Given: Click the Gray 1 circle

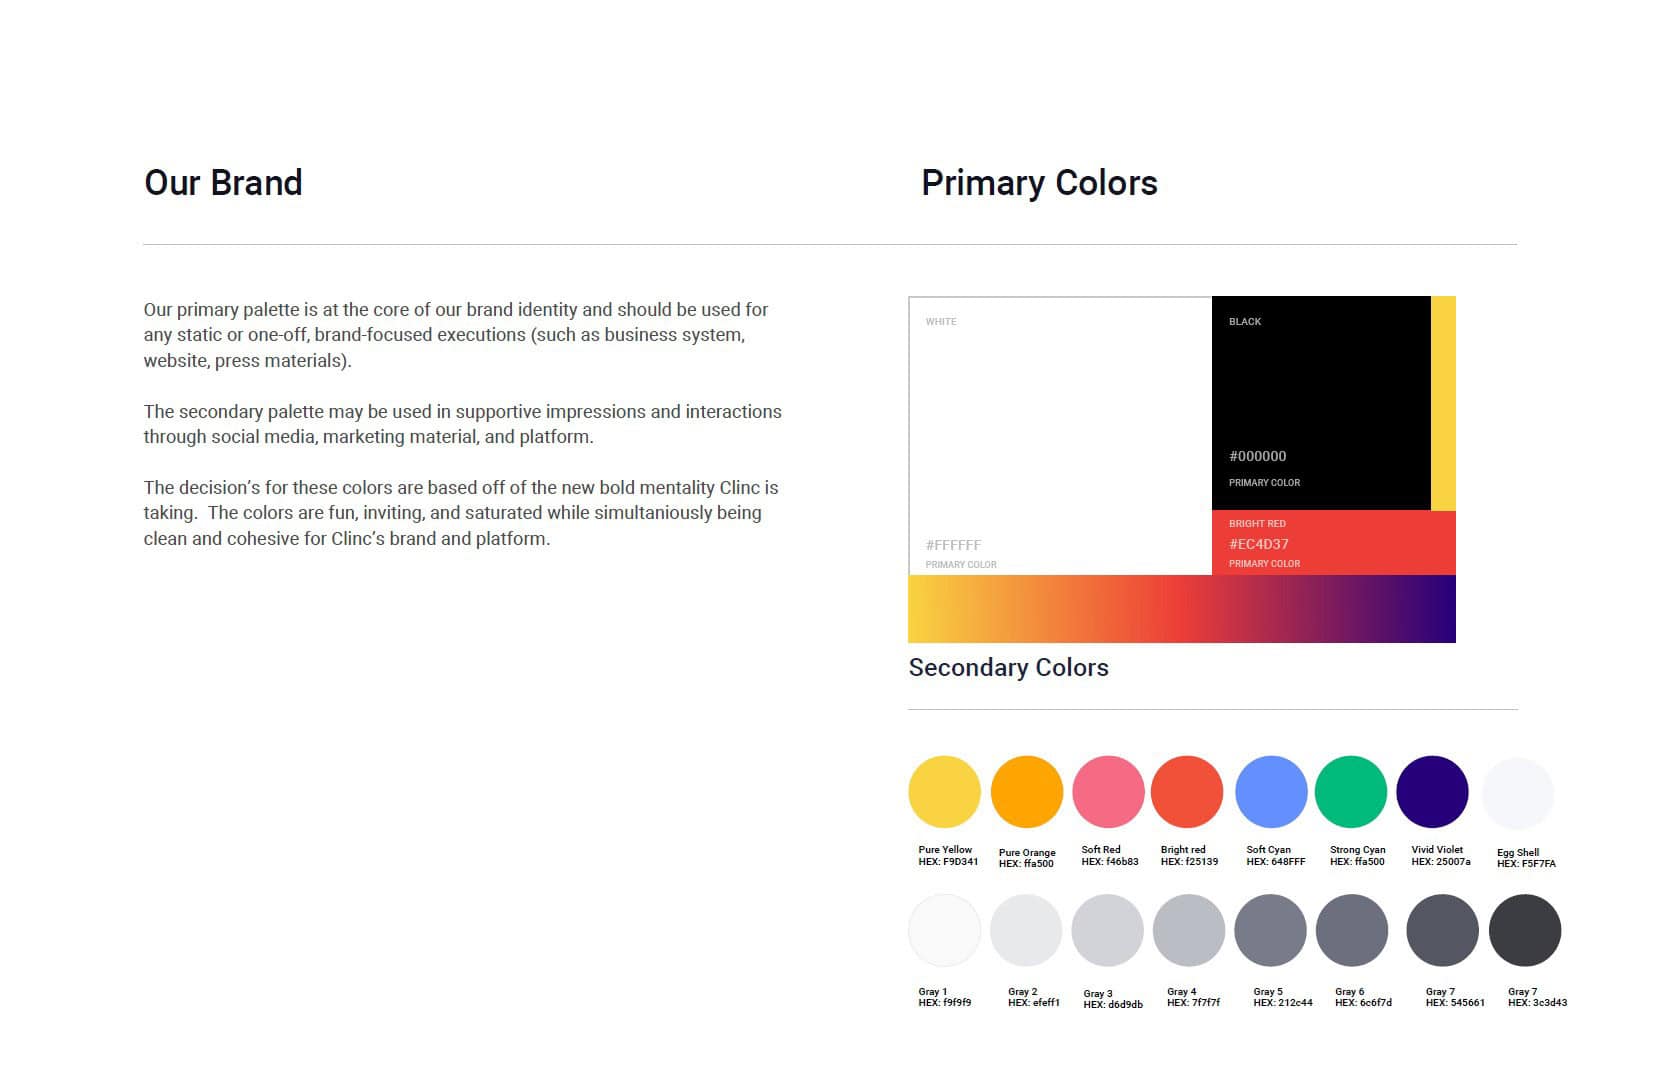Looking at the screenshot, I should pyautogui.click(x=944, y=930).
